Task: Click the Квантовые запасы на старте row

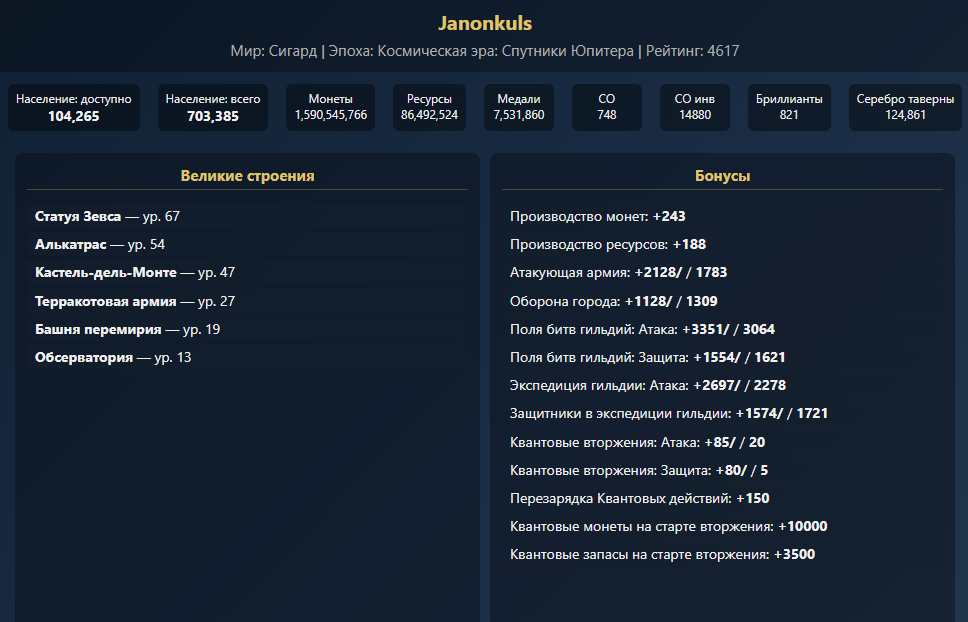Action: pyautogui.click(x=722, y=554)
